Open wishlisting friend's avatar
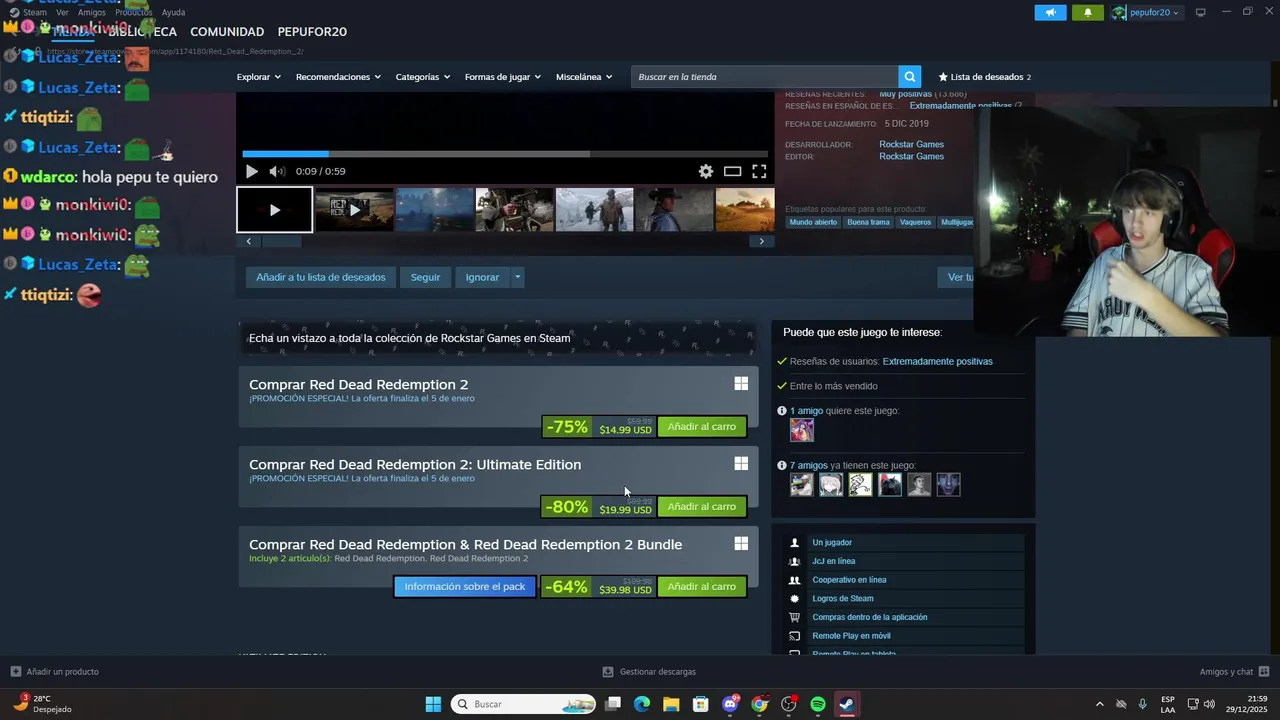 click(801, 430)
